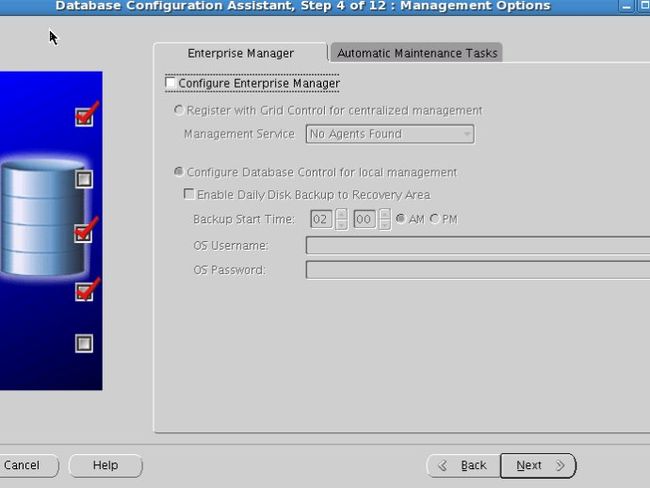Minimize the Database Configuration Assistant window
This screenshot has width=650, height=488.
pos(626,6)
